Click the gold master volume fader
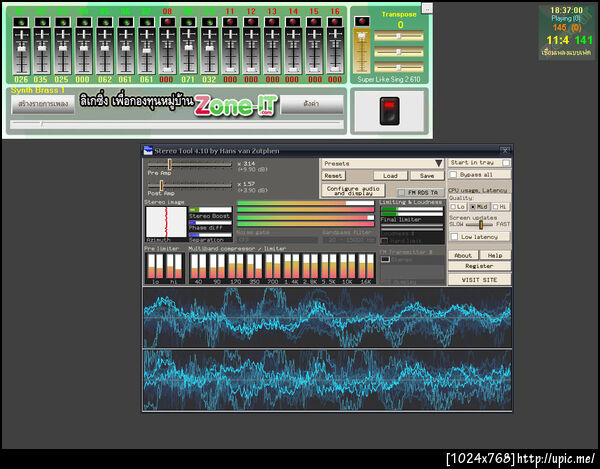Viewport: 600px width, 469px height. pos(362,36)
